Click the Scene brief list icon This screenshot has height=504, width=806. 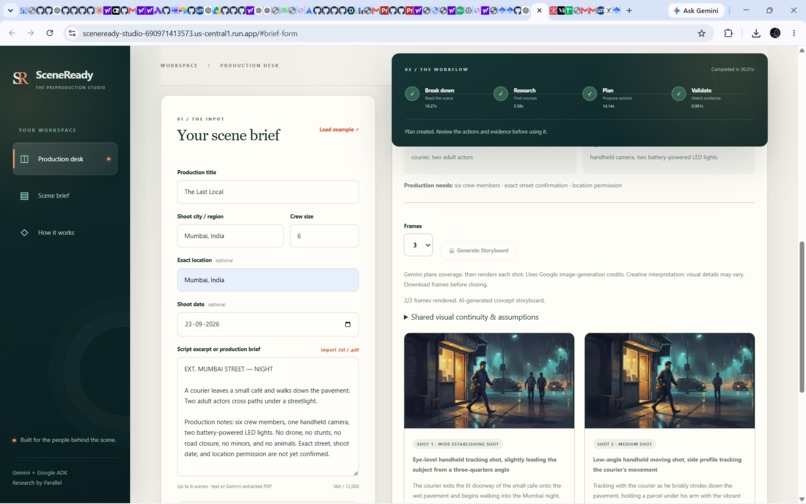[24, 196]
